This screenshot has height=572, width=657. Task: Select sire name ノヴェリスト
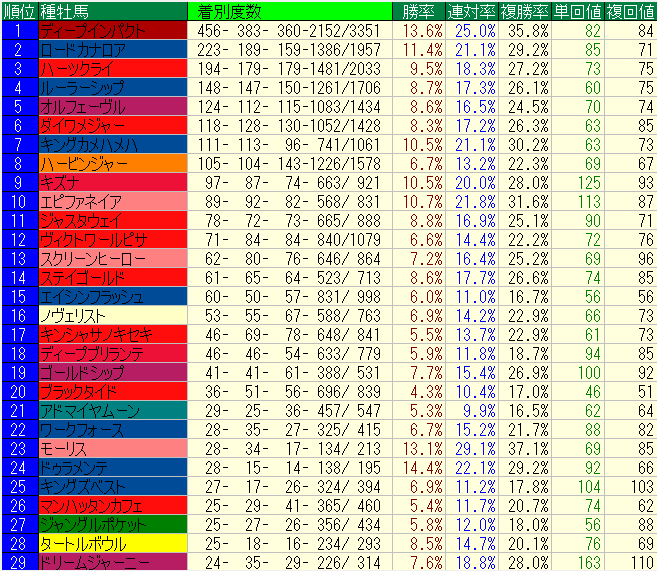coord(113,316)
